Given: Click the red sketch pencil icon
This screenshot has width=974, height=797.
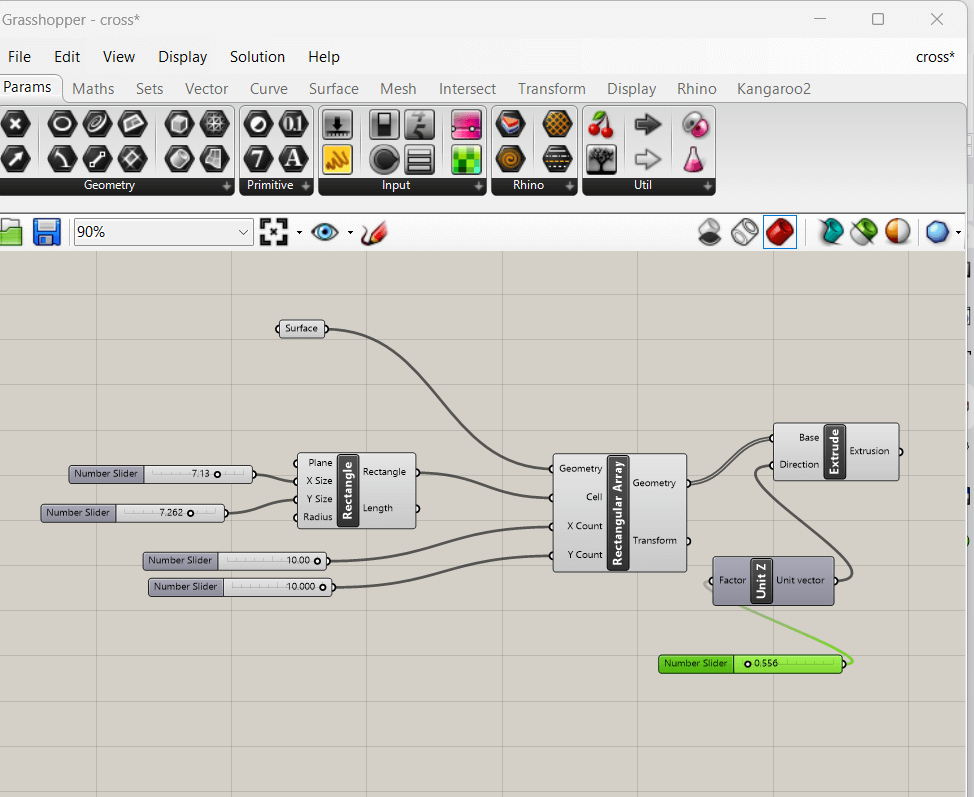Looking at the screenshot, I should [374, 233].
